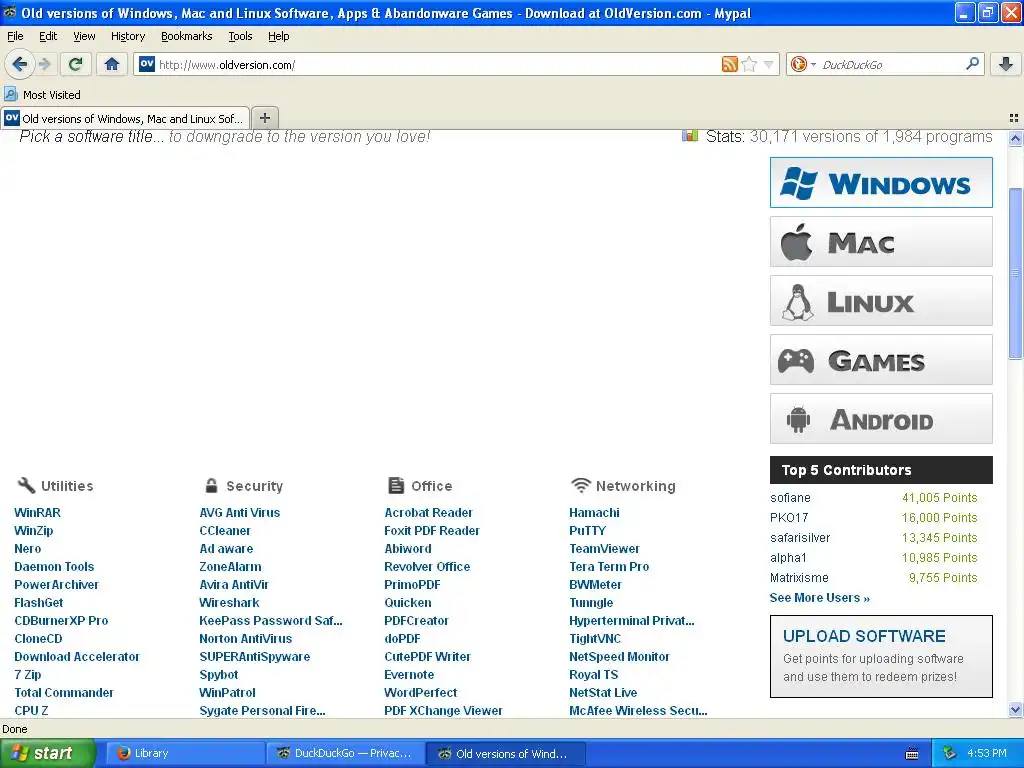Open a new tab with plus button
This screenshot has width=1024, height=768.
[264, 118]
